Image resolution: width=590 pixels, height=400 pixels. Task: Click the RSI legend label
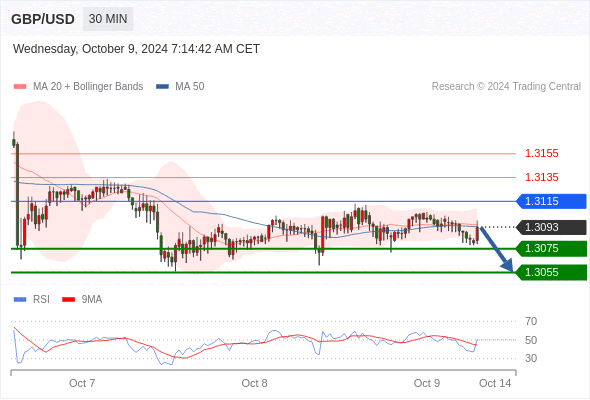41,300
